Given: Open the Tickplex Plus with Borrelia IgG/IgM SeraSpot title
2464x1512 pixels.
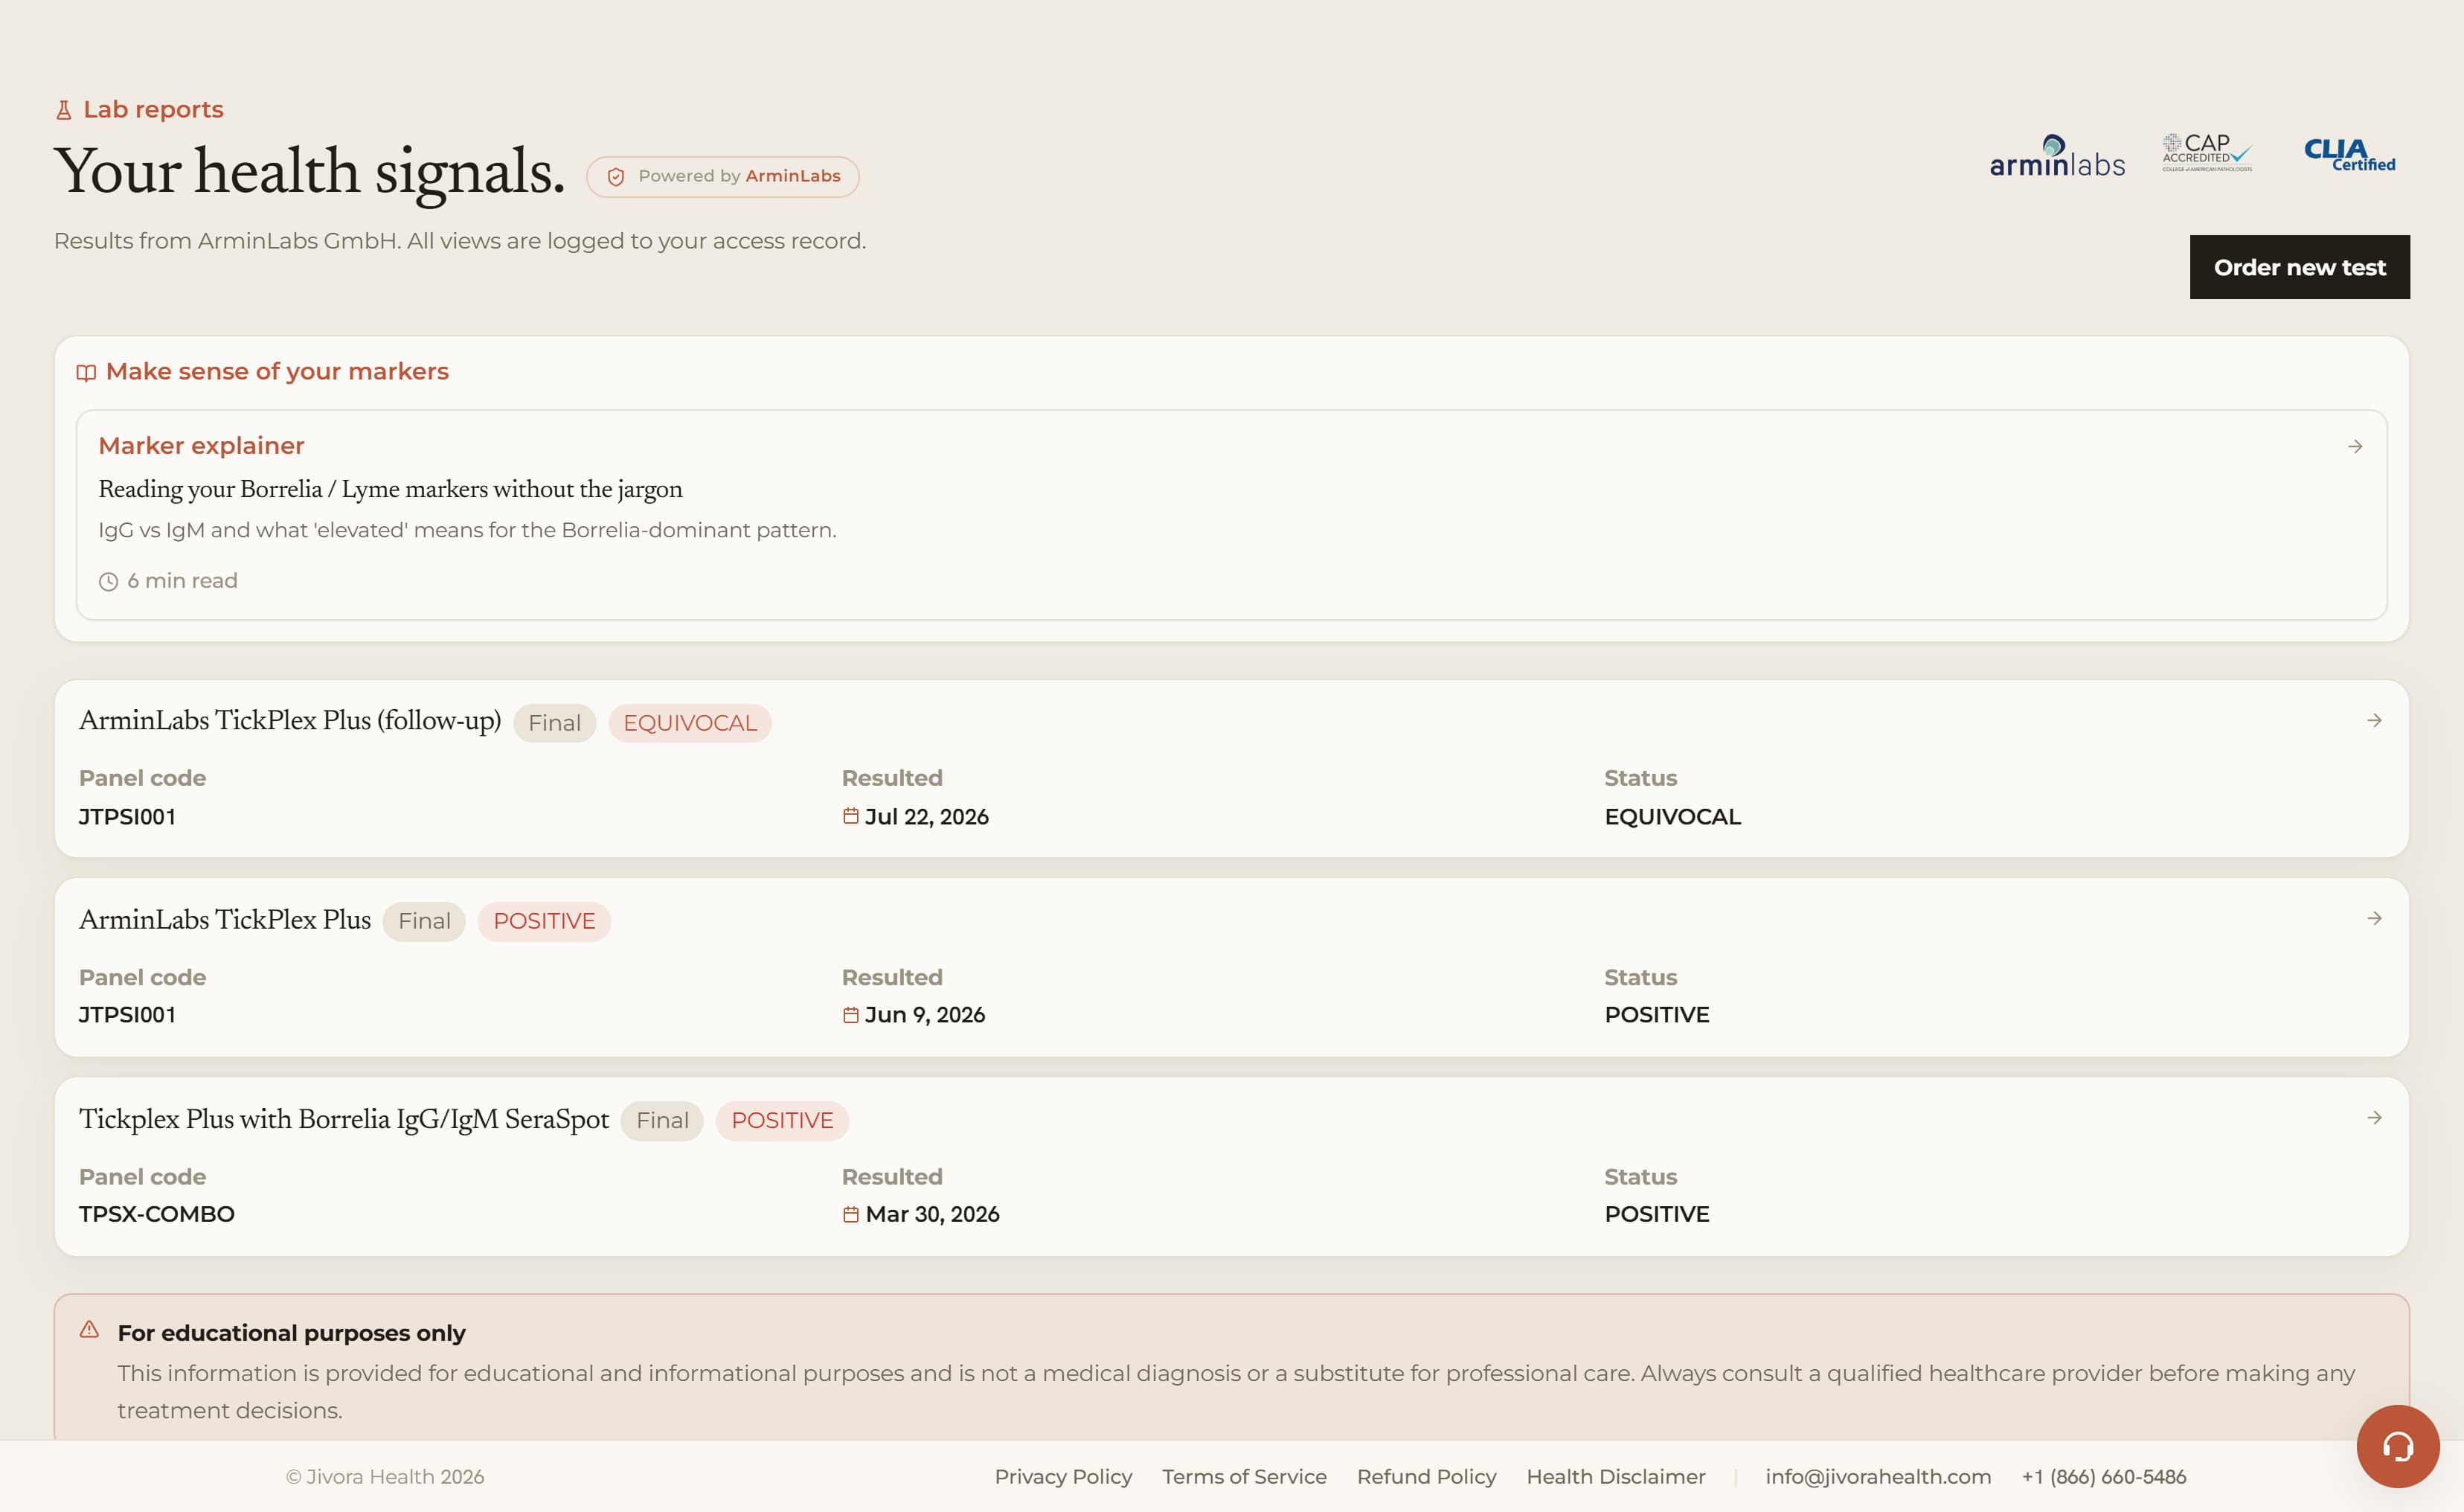Looking at the screenshot, I should click(344, 1119).
